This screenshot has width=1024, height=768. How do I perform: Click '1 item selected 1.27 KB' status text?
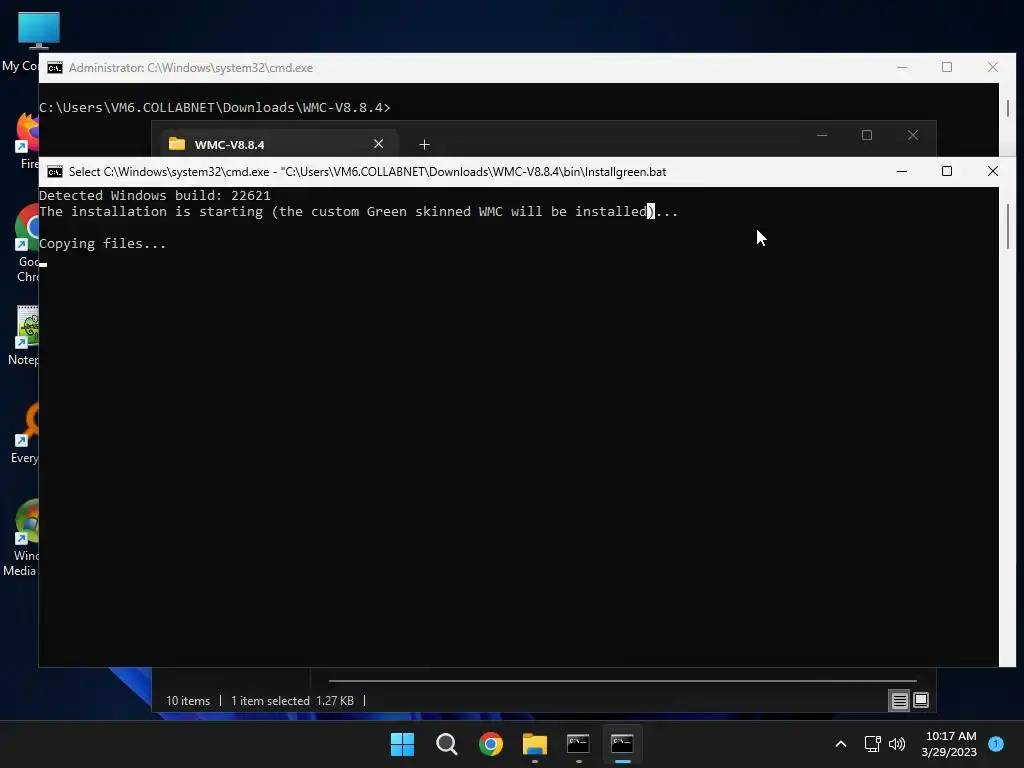point(293,701)
